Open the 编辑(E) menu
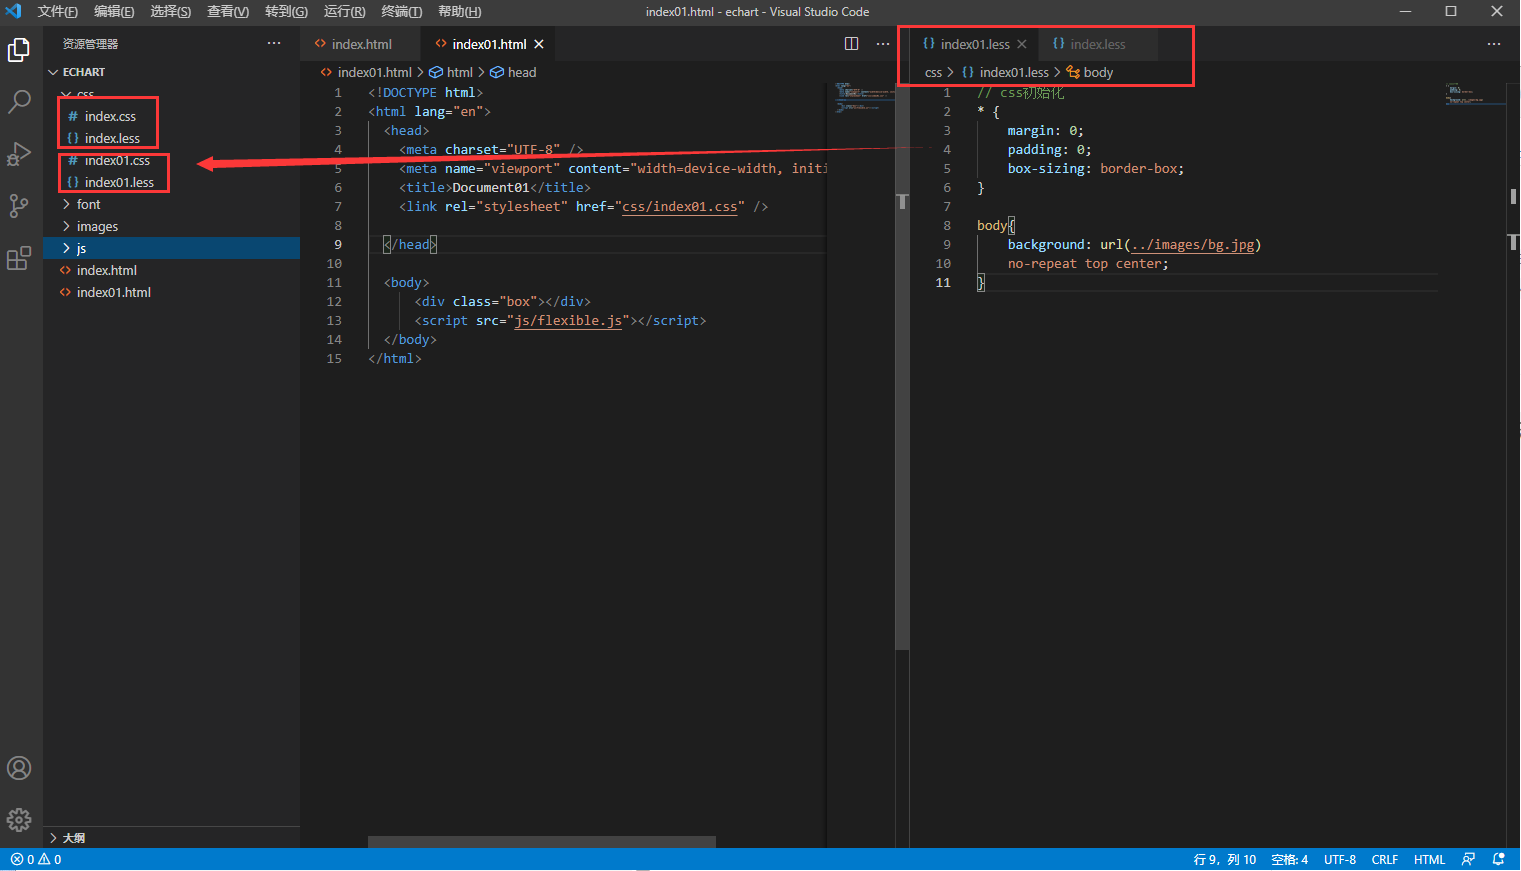1521x871 pixels. pyautogui.click(x=114, y=11)
